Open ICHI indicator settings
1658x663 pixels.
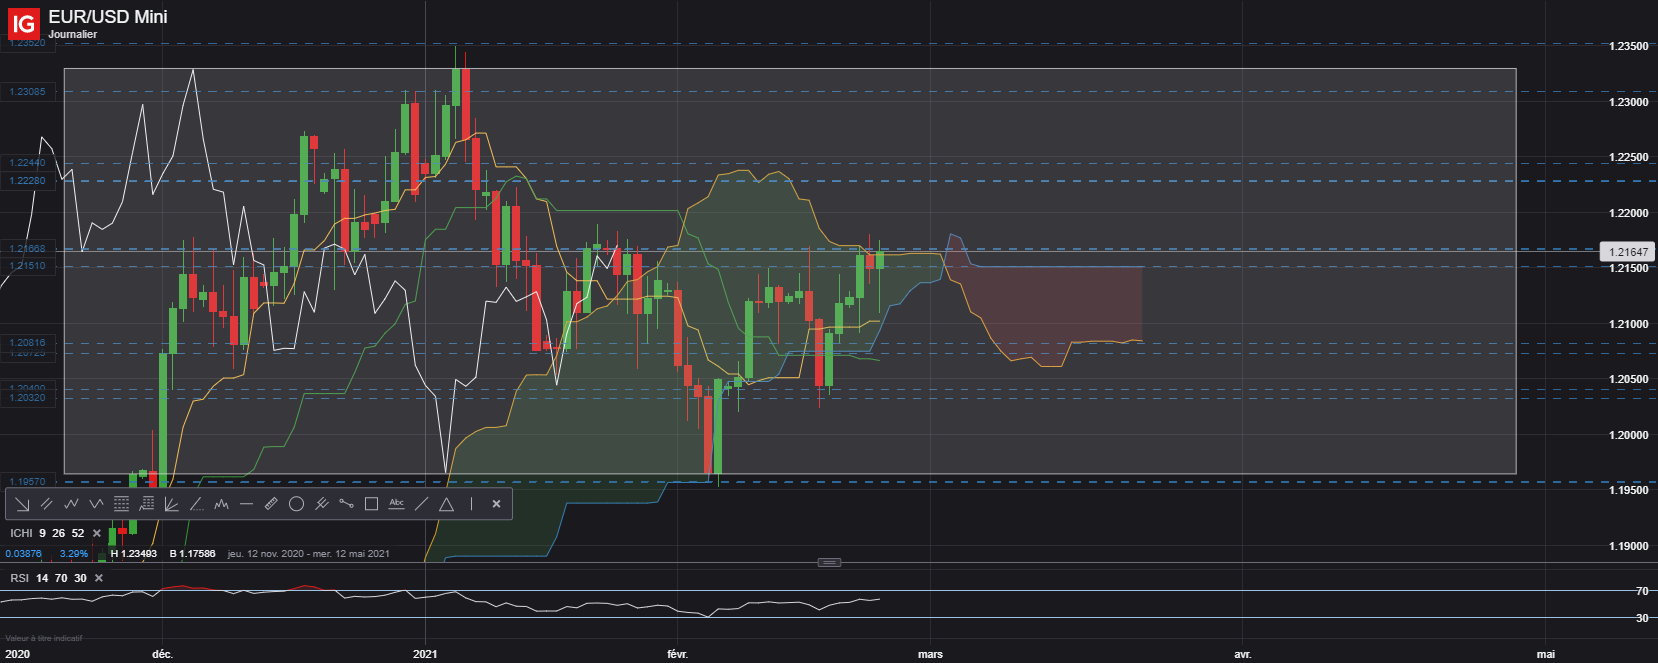[x=47, y=533]
